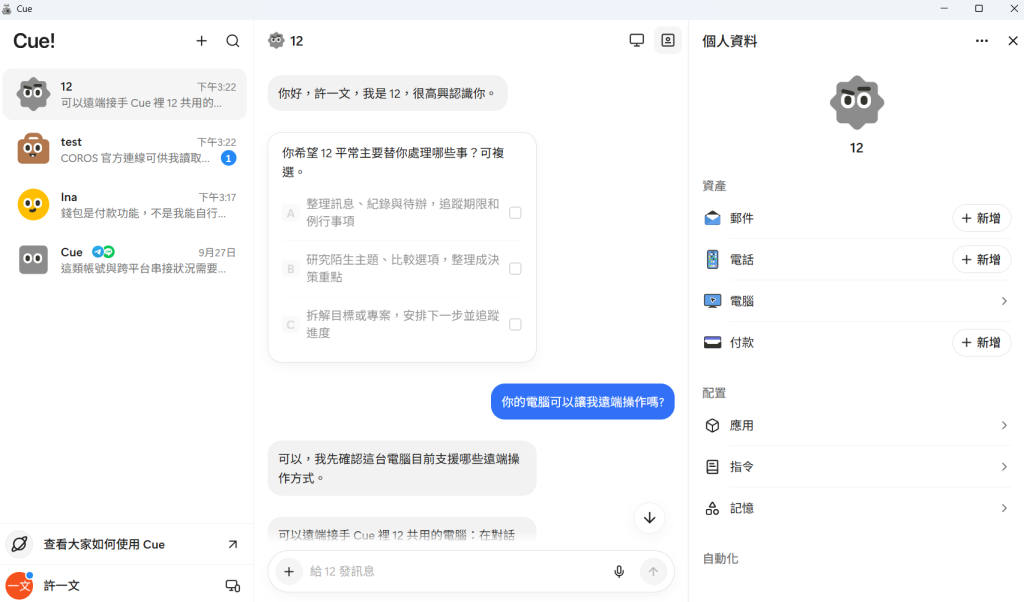
Task: Click the 電話 phone icon
Action: [712, 259]
